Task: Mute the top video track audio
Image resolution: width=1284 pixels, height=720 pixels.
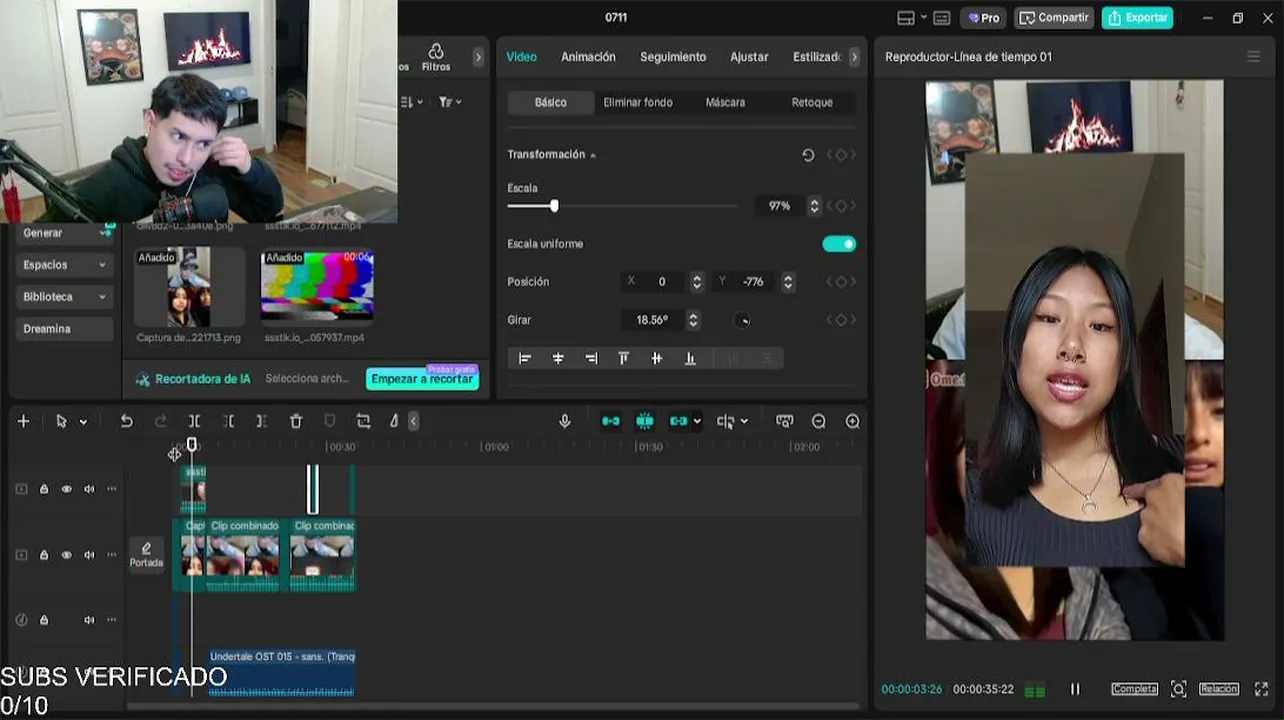Action: (89, 489)
